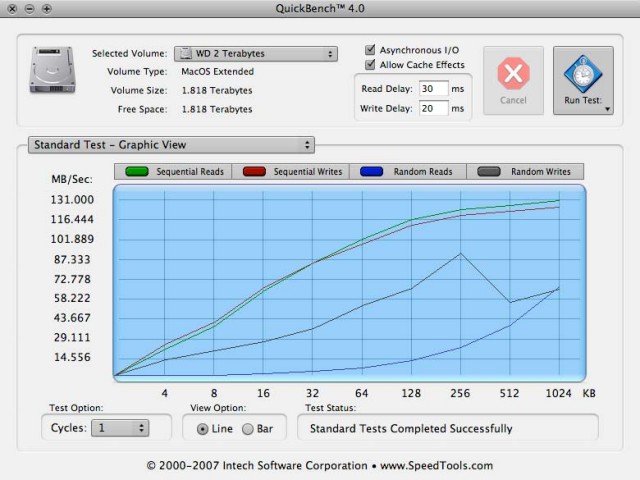Click the Random Writes legend label
640x480 pixels.
541,172
